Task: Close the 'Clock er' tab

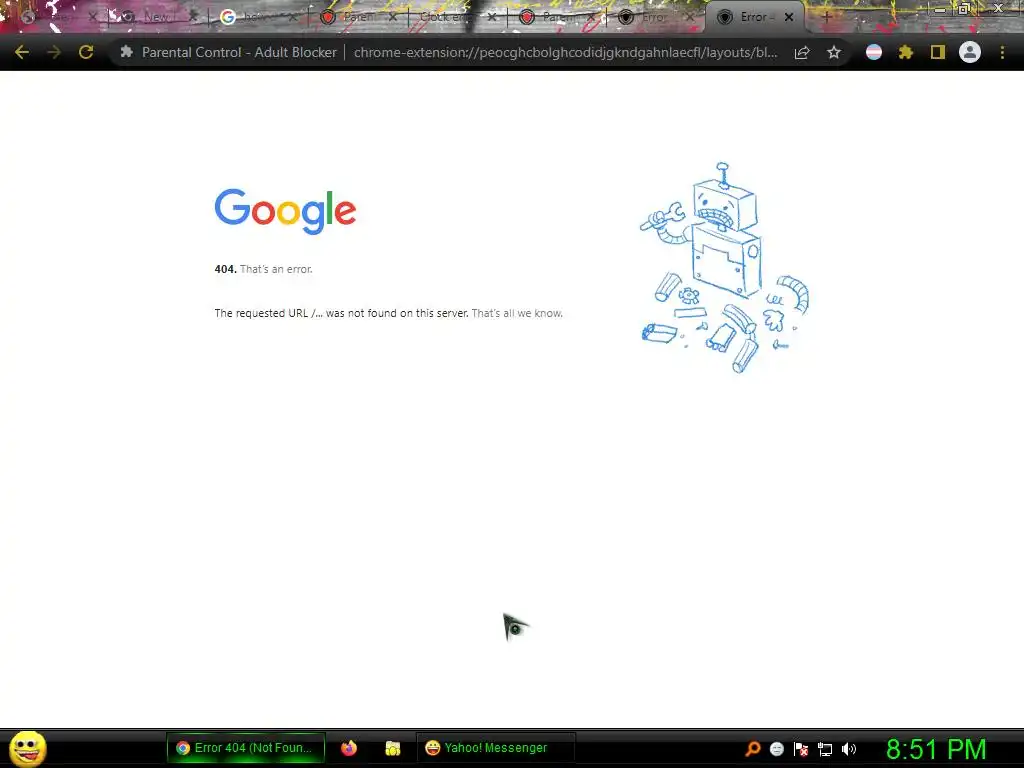Action: click(492, 18)
